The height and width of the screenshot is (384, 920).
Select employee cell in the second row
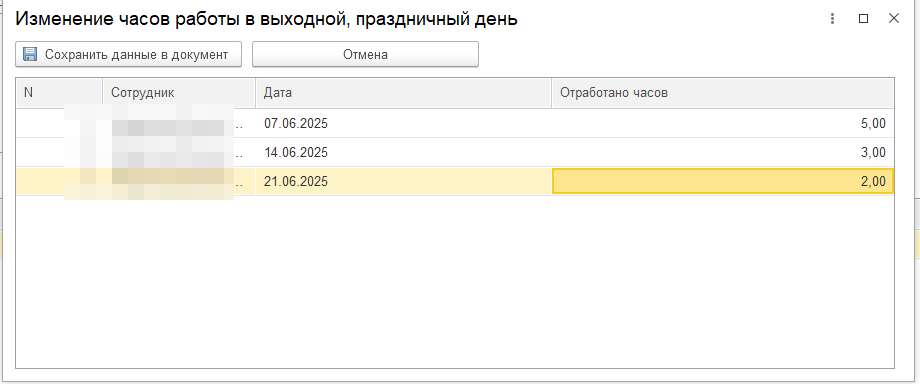click(179, 153)
